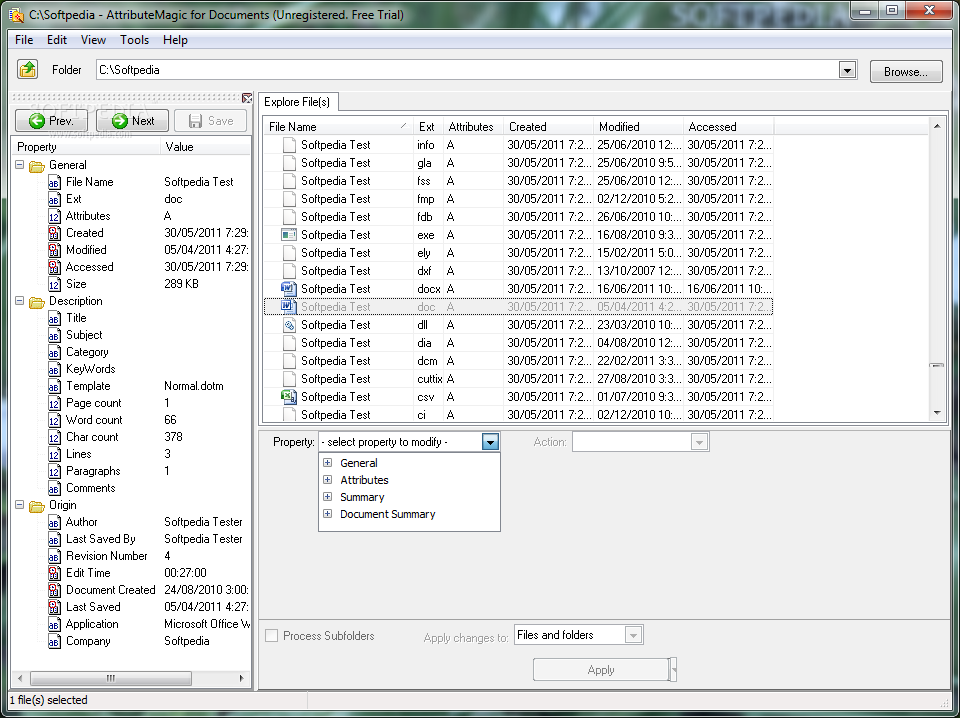Click the file list scroll down arrow
Screen dimensions: 960x718
pos(937,414)
